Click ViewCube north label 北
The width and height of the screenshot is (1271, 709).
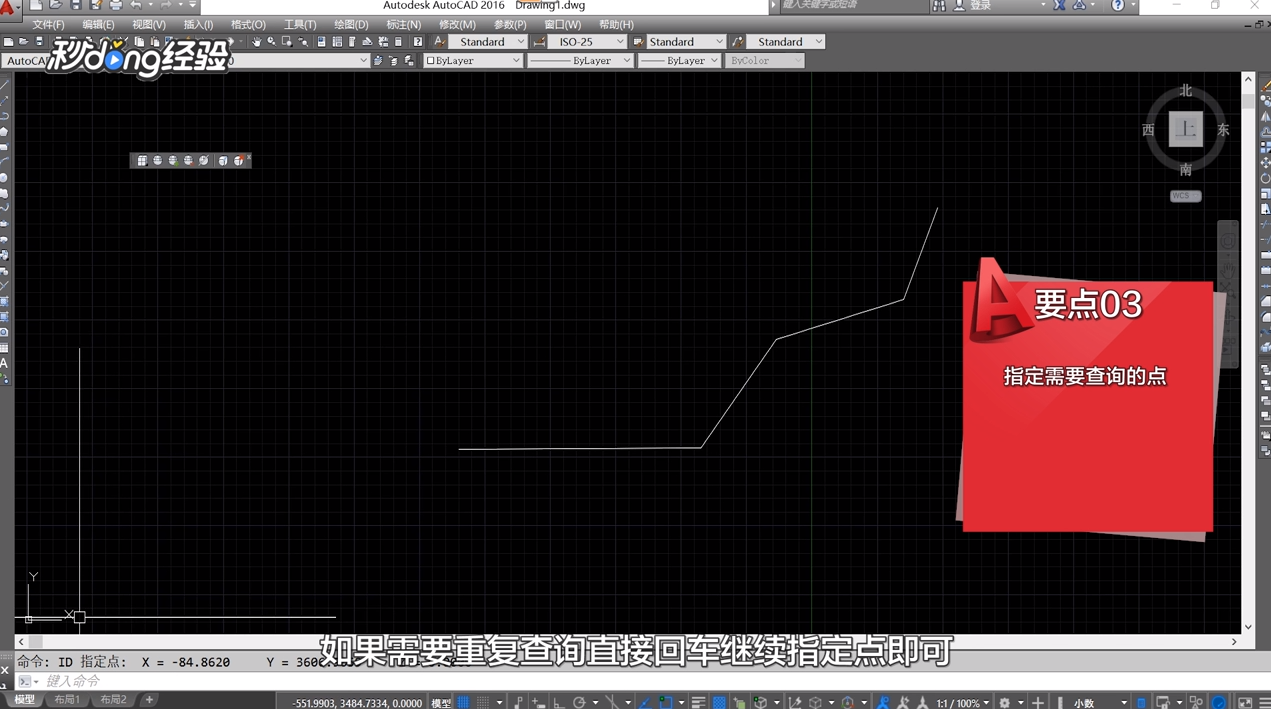(1186, 91)
